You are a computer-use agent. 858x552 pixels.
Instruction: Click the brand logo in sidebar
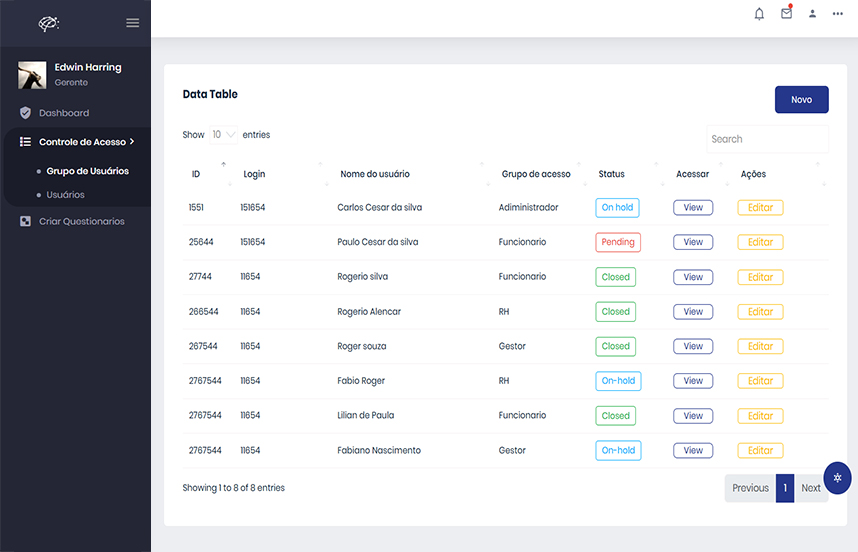pyautogui.click(x=48, y=23)
